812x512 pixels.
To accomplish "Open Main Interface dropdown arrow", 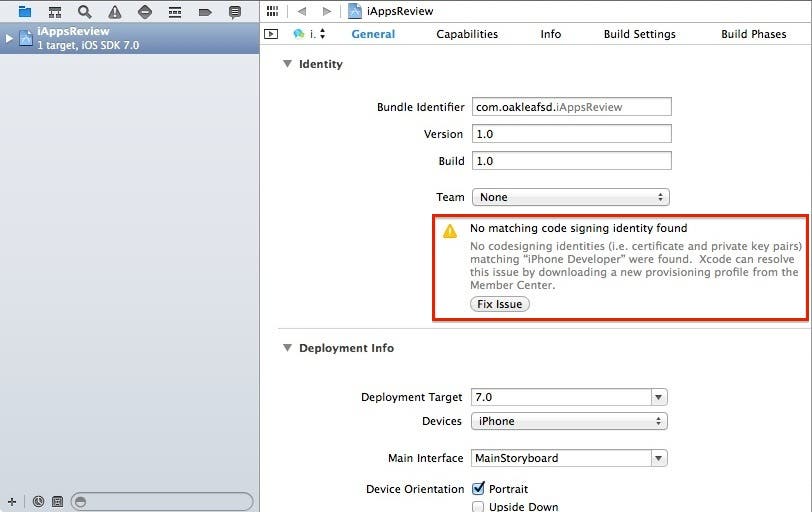I will [x=659, y=458].
